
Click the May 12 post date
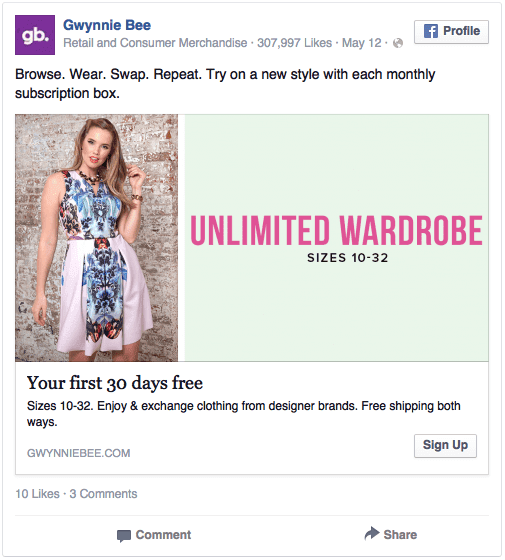pos(361,43)
